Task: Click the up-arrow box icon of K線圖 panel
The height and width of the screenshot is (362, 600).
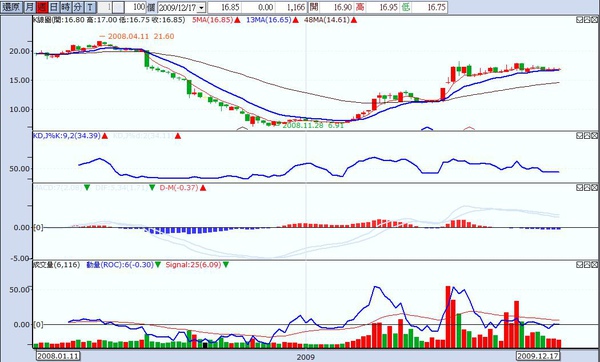Action: (x=587, y=20)
